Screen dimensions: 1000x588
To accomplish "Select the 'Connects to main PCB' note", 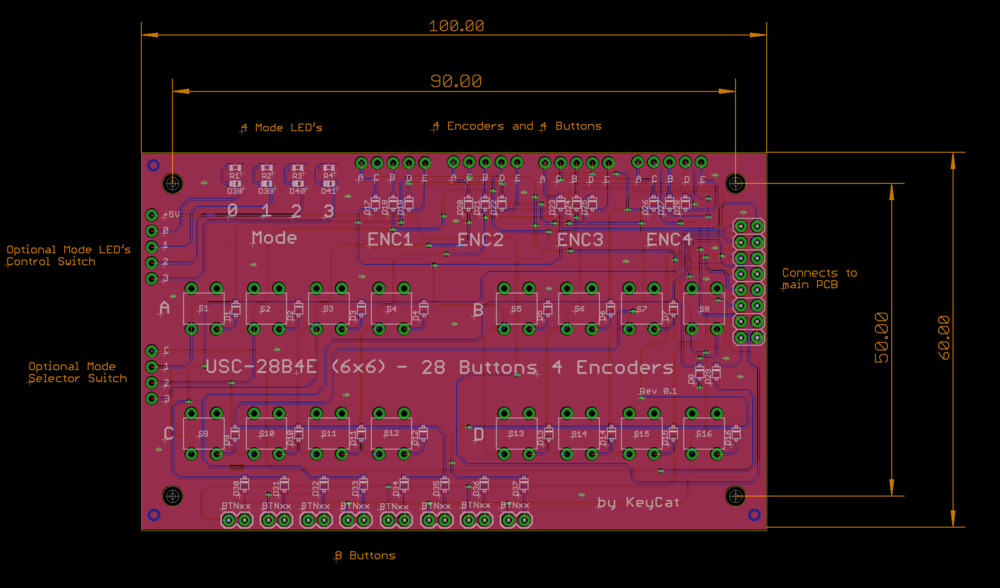I will click(819, 279).
